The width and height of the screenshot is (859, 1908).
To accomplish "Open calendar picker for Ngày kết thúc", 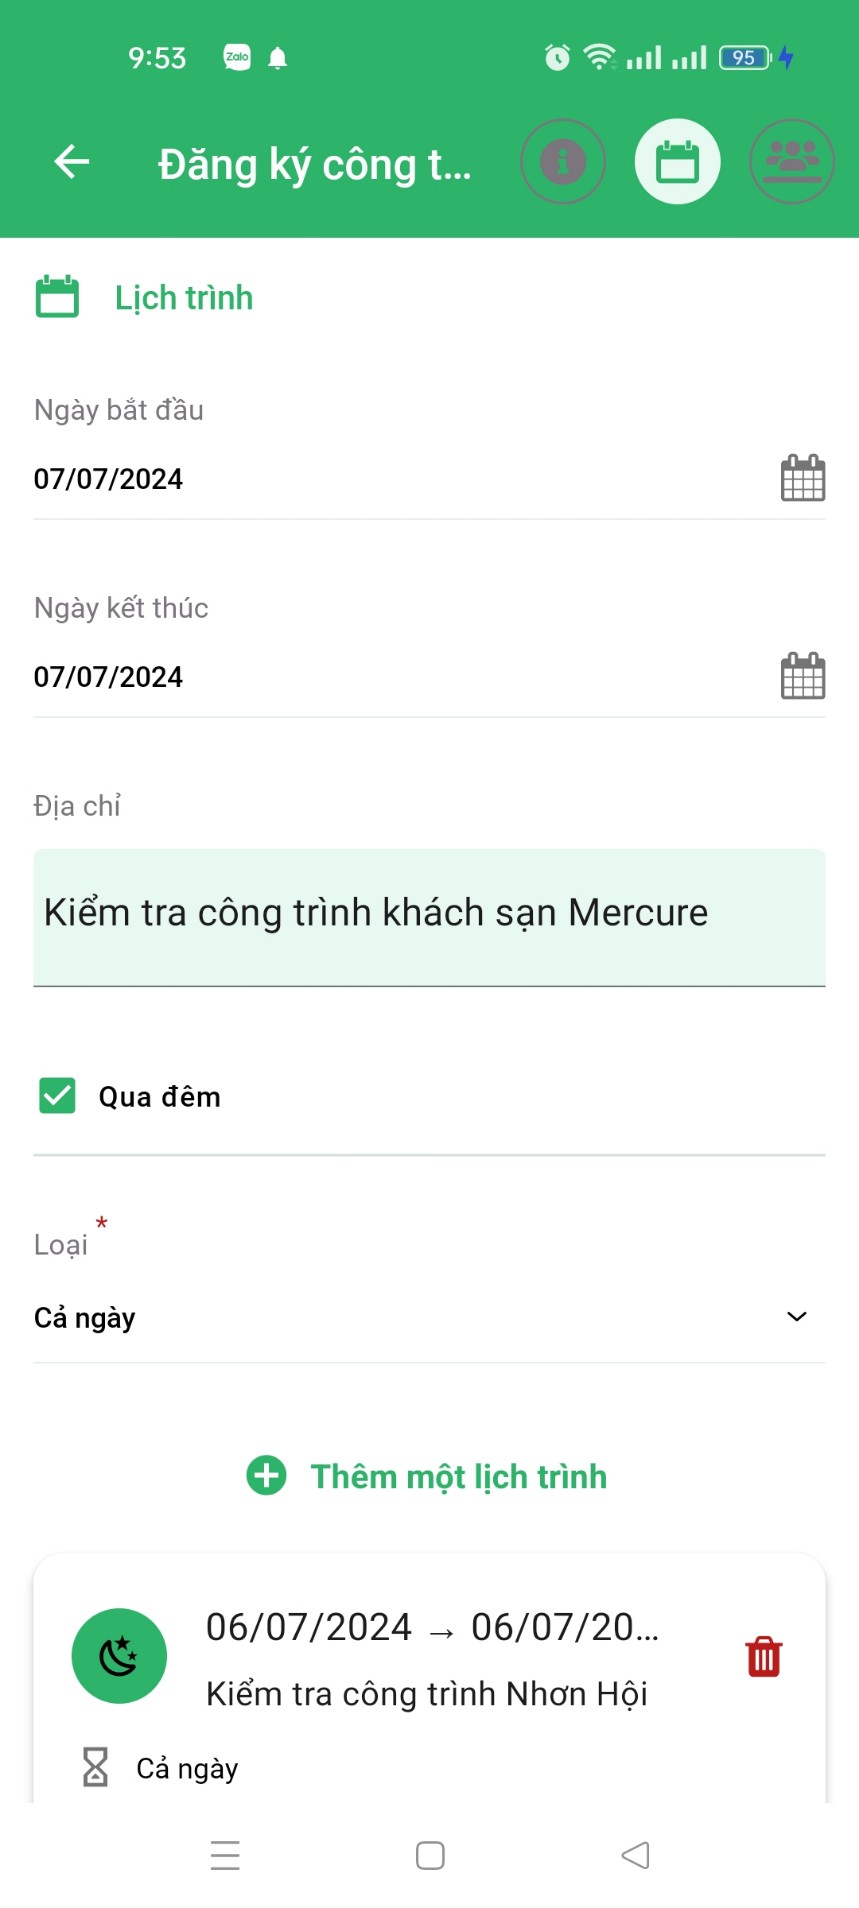I will pos(802,676).
